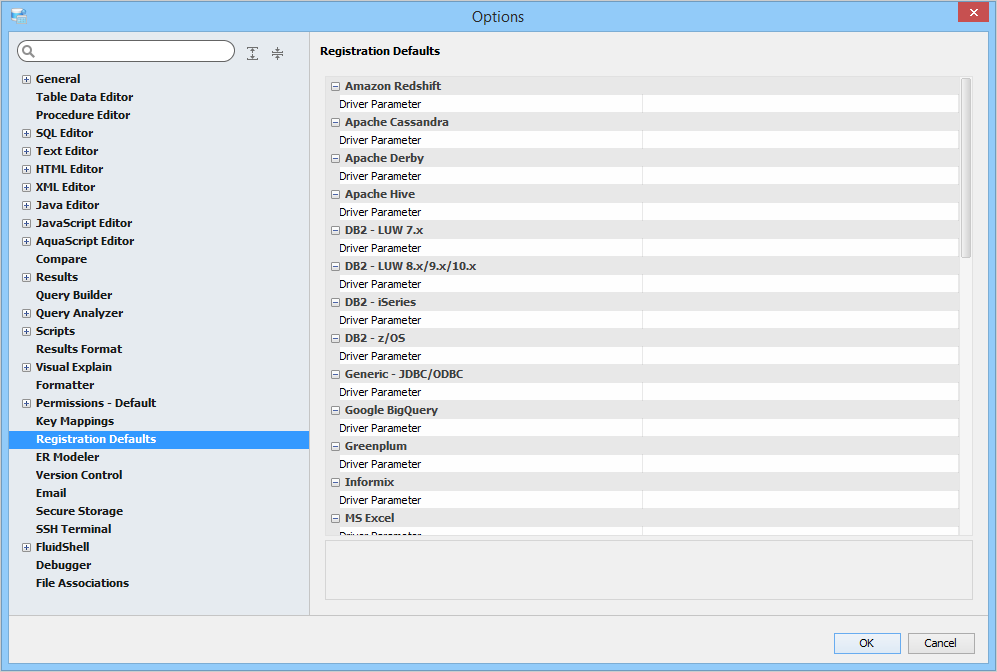The width and height of the screenshot is (997, 672).
Task: Select File Associations in tree
Action: point(82,583)
